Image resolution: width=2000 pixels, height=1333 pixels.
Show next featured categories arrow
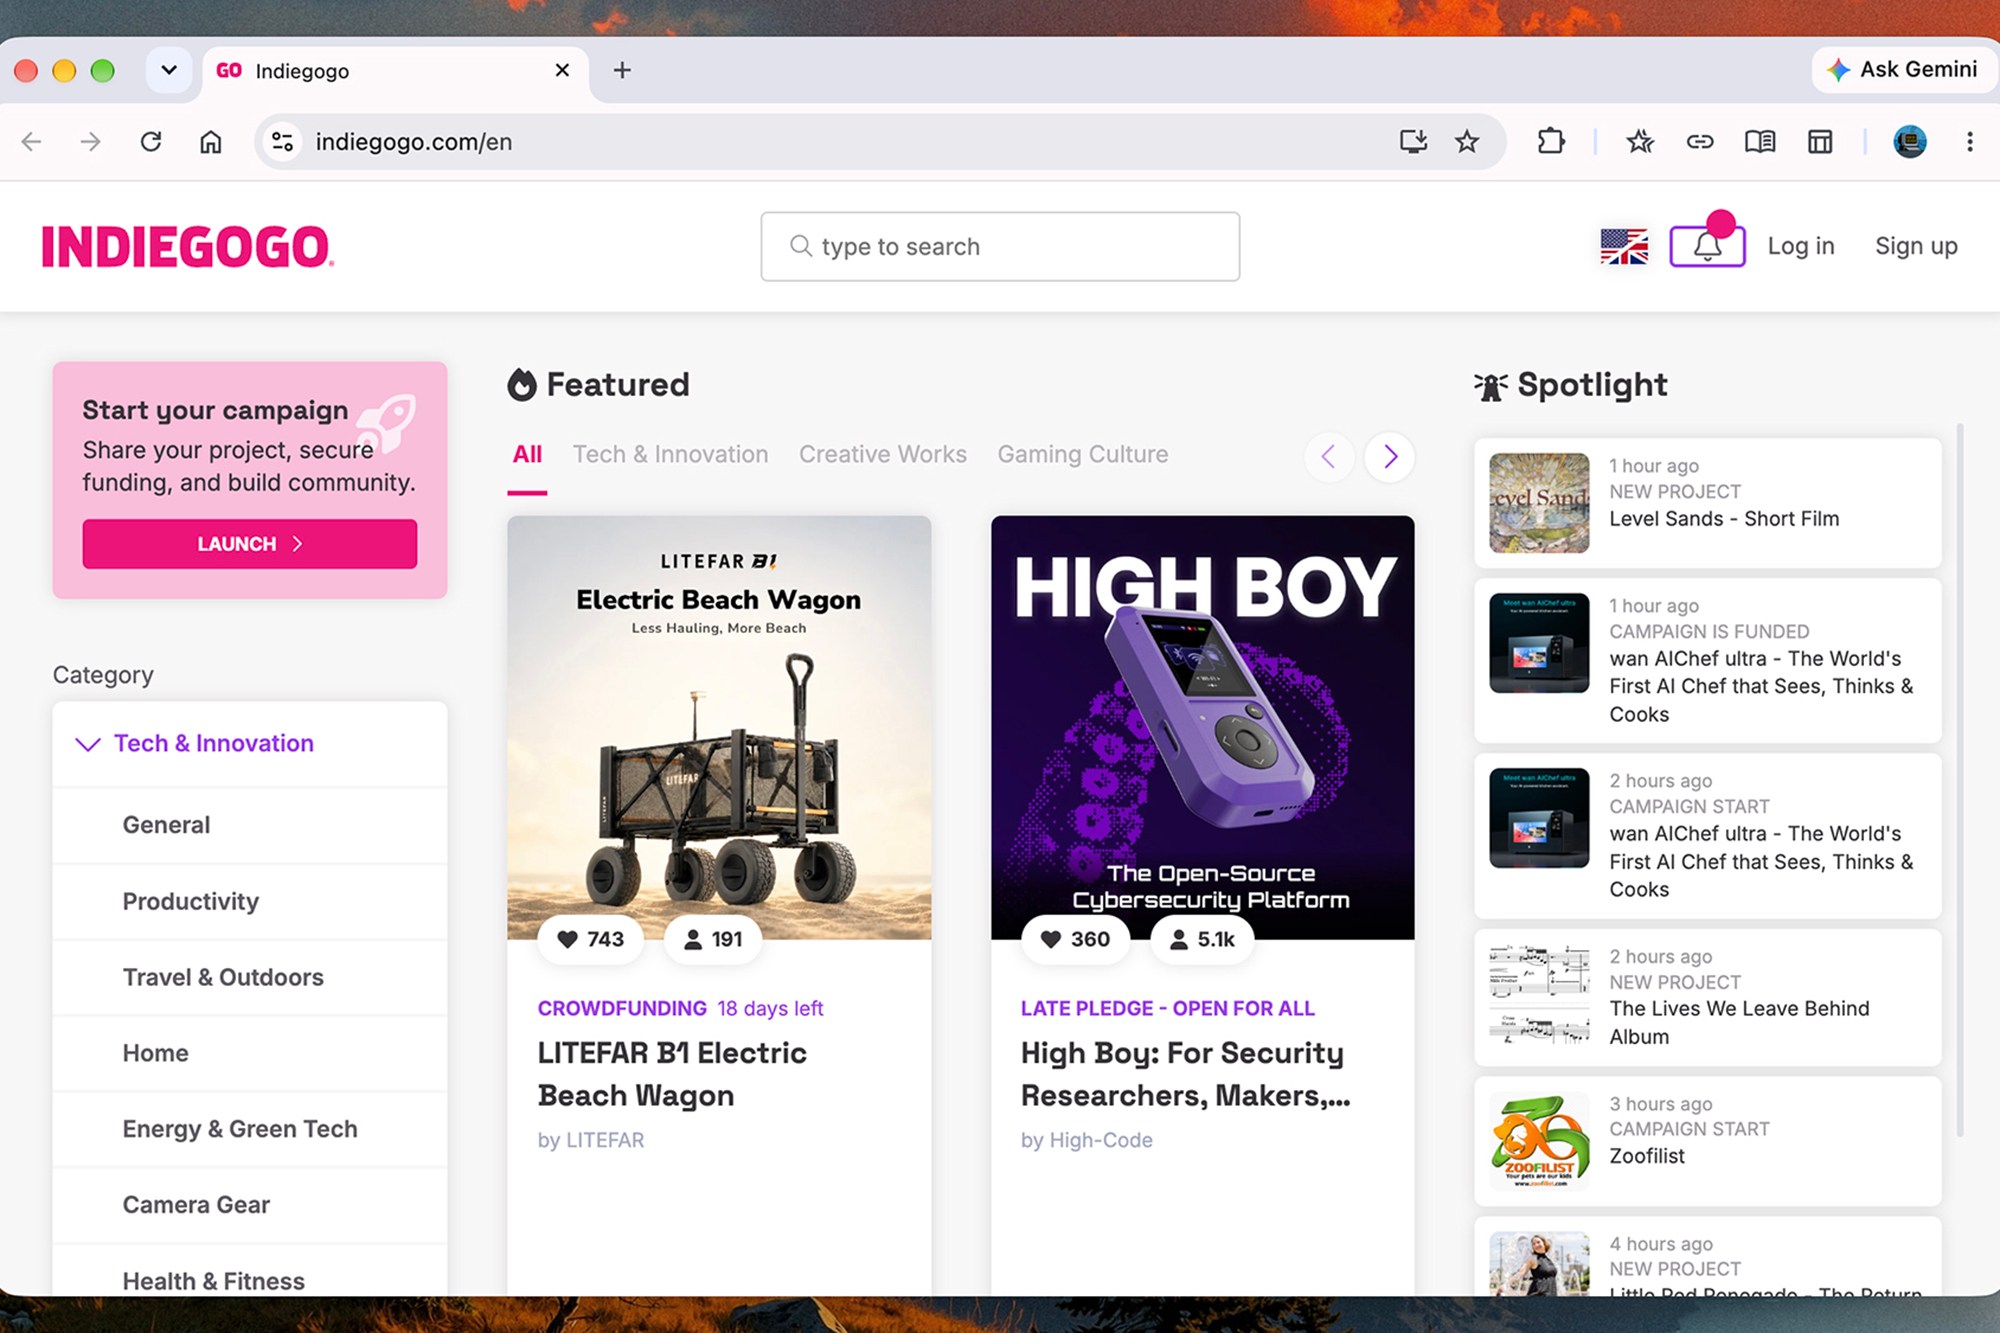point(1390,457)
